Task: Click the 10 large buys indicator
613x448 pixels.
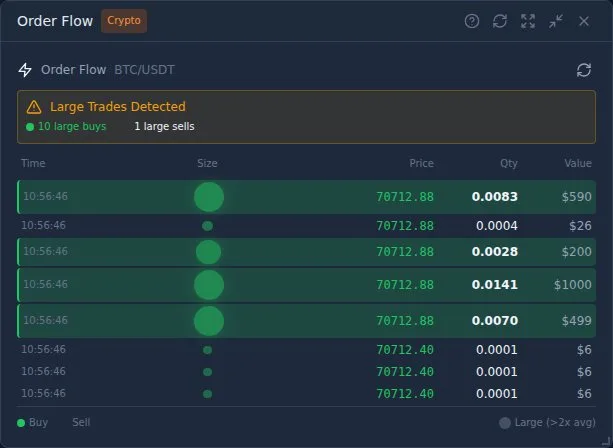Action: [x=66, y=127]
